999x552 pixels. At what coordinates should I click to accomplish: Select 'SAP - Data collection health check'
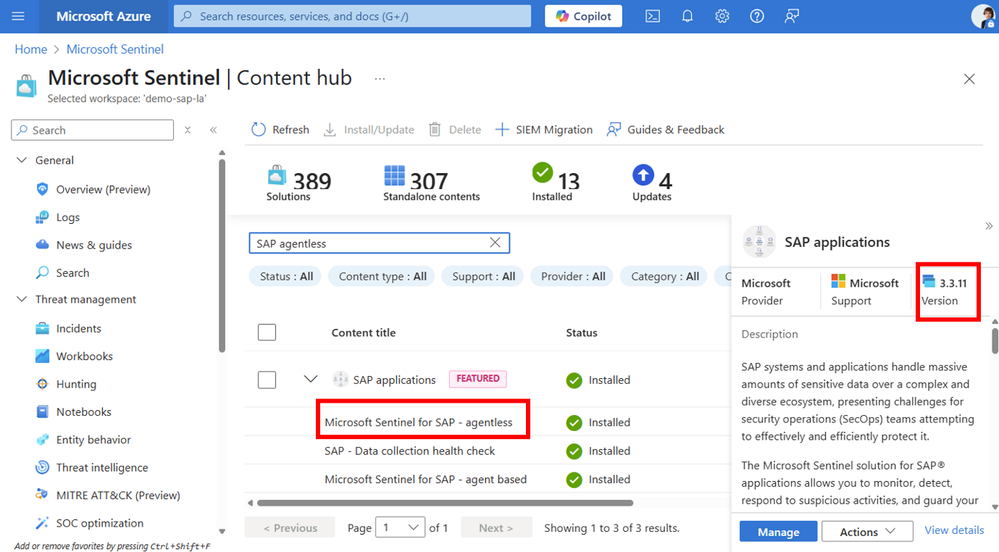click(x=410, y=451)
